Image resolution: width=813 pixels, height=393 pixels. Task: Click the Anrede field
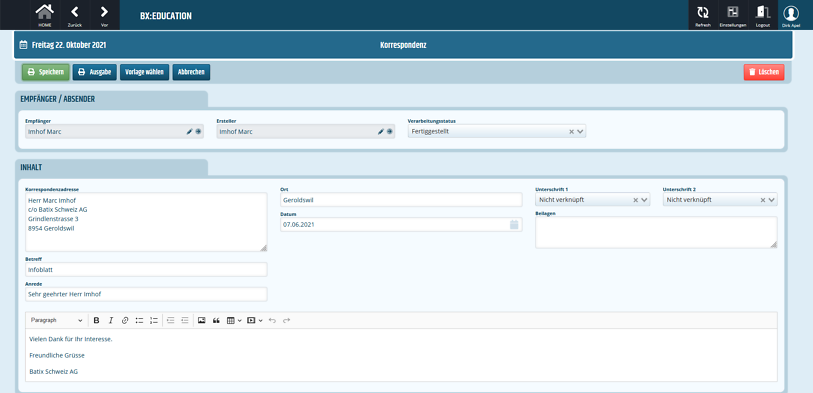[x=146, y=294]
